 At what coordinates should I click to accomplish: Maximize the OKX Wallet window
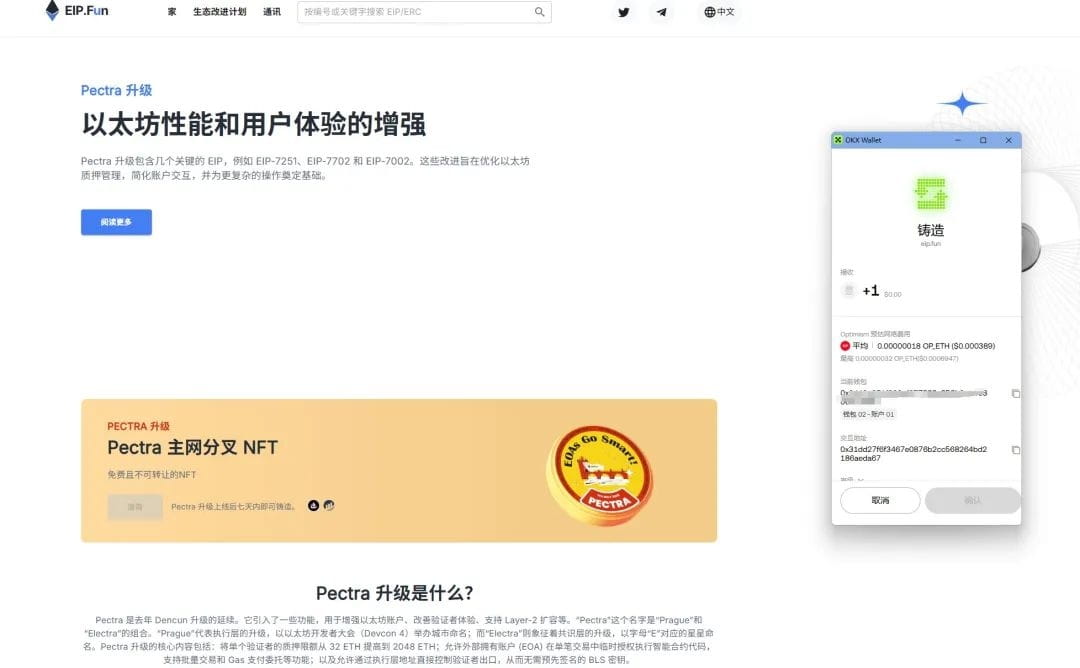pyautogui.click(x=983, y=140)
